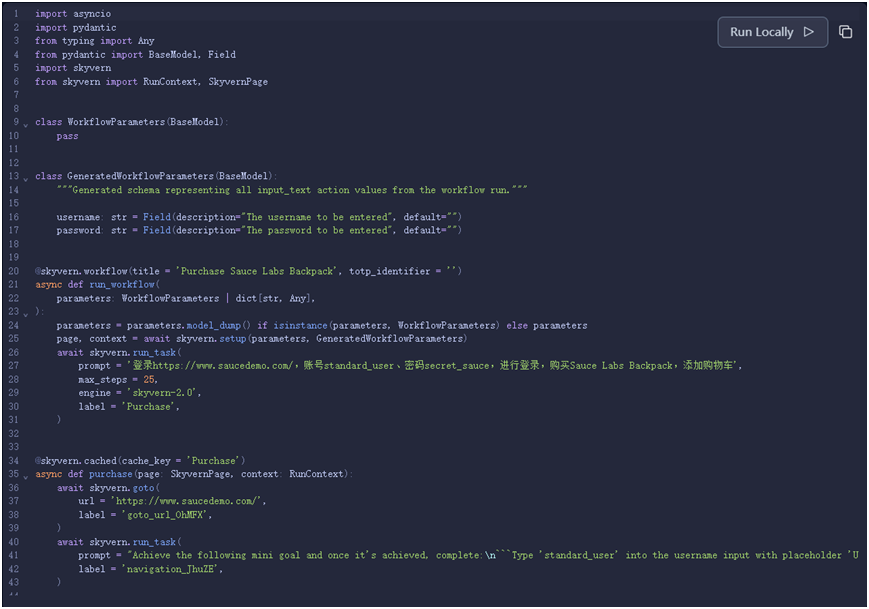
Task: Click the engine 'skyvern-2.0' line
Action: click(140, 393)
